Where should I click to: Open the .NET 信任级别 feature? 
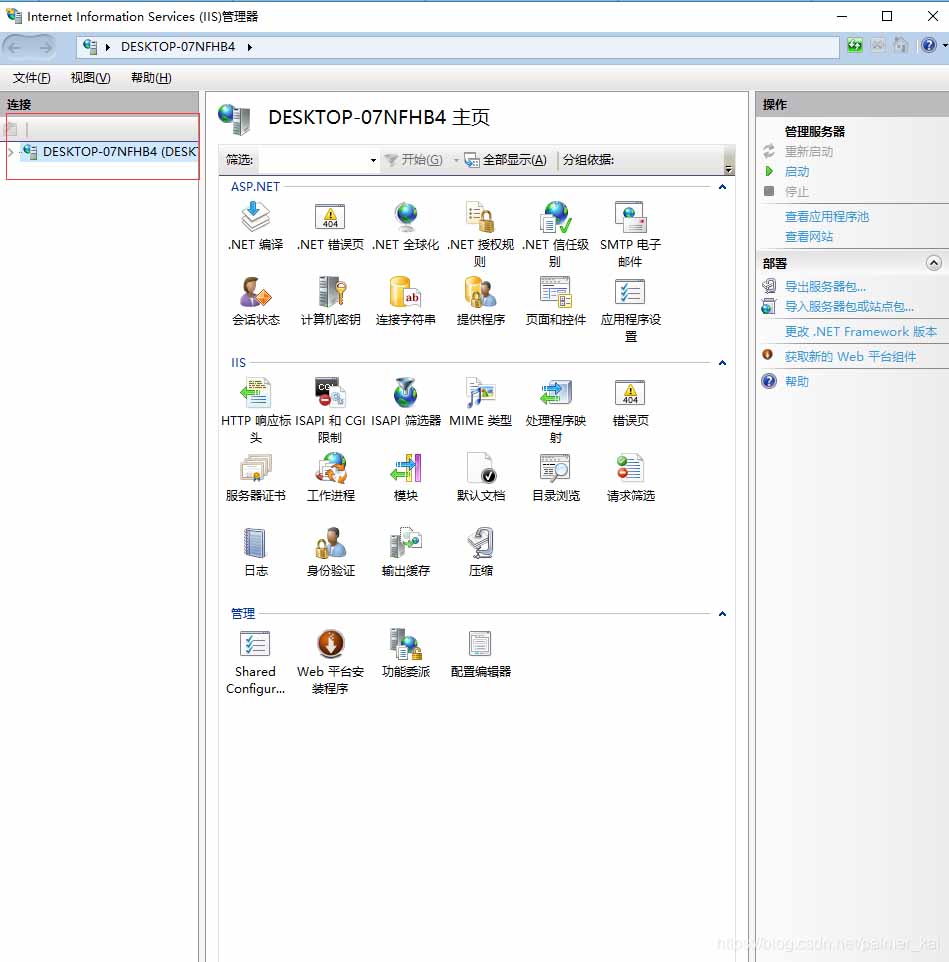coord(556,234)
